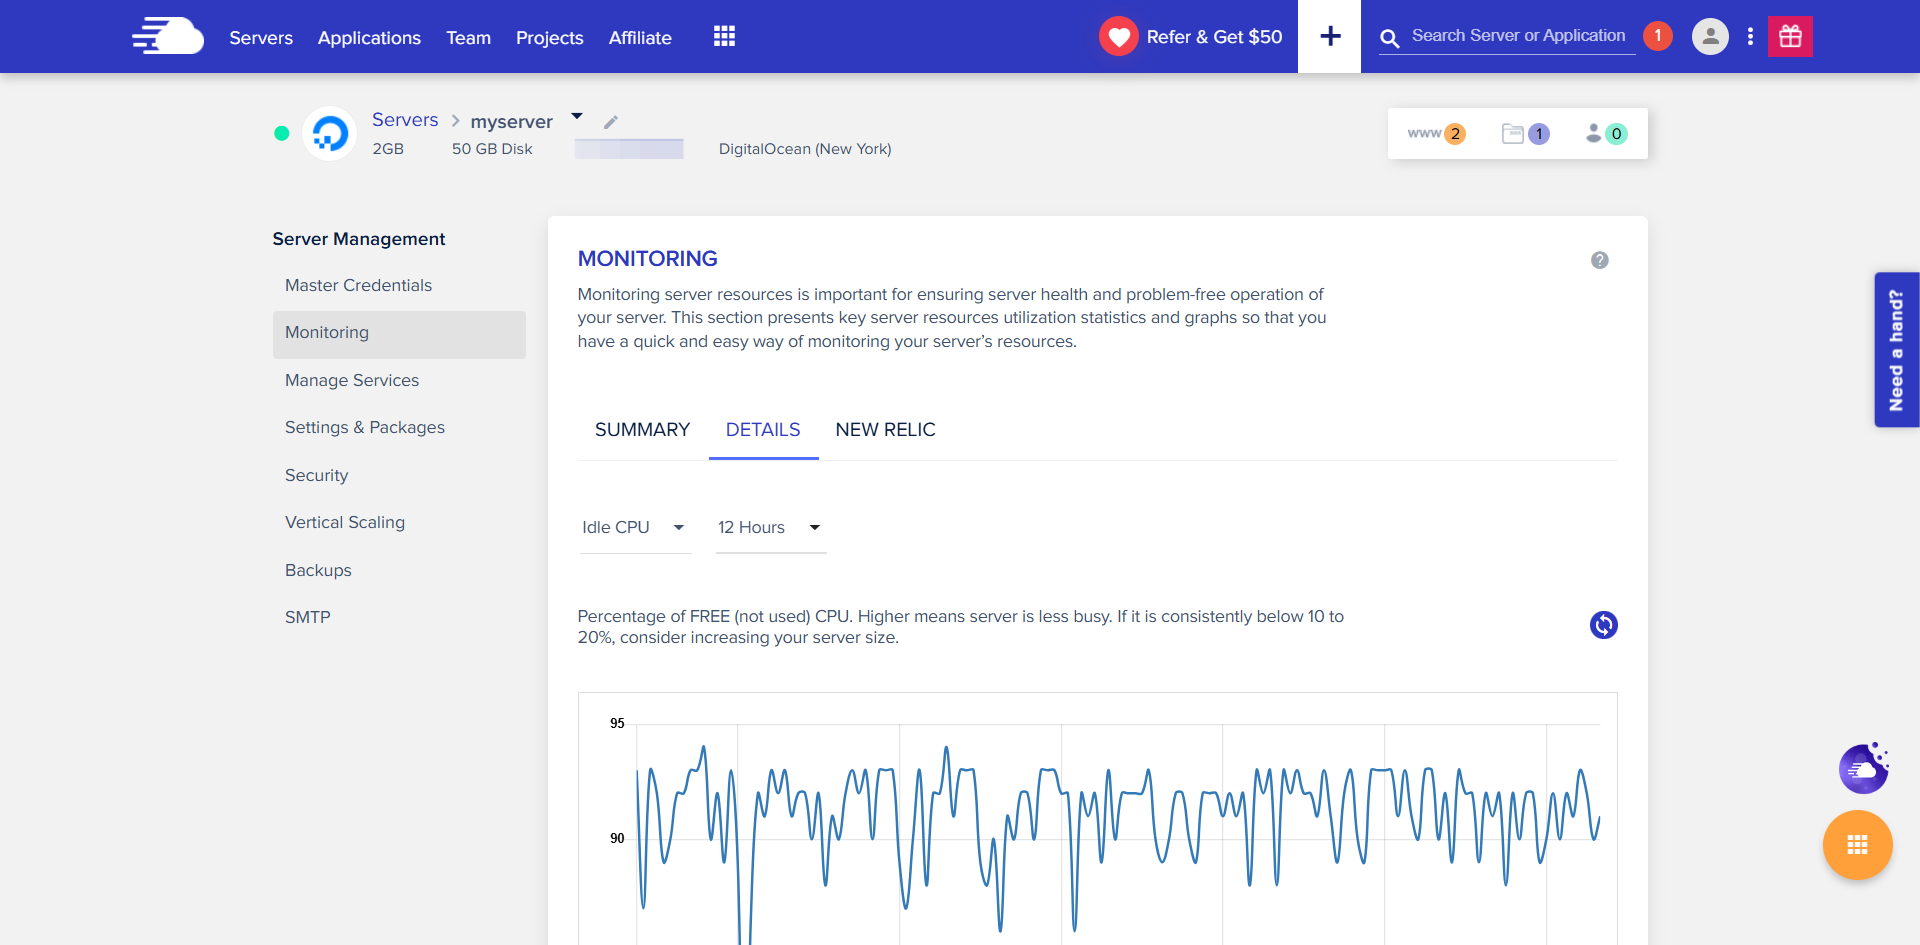Open the vertical three-dot menu
The width and height of the screenshot is (1920, 945).
(x=1749, y=36)
